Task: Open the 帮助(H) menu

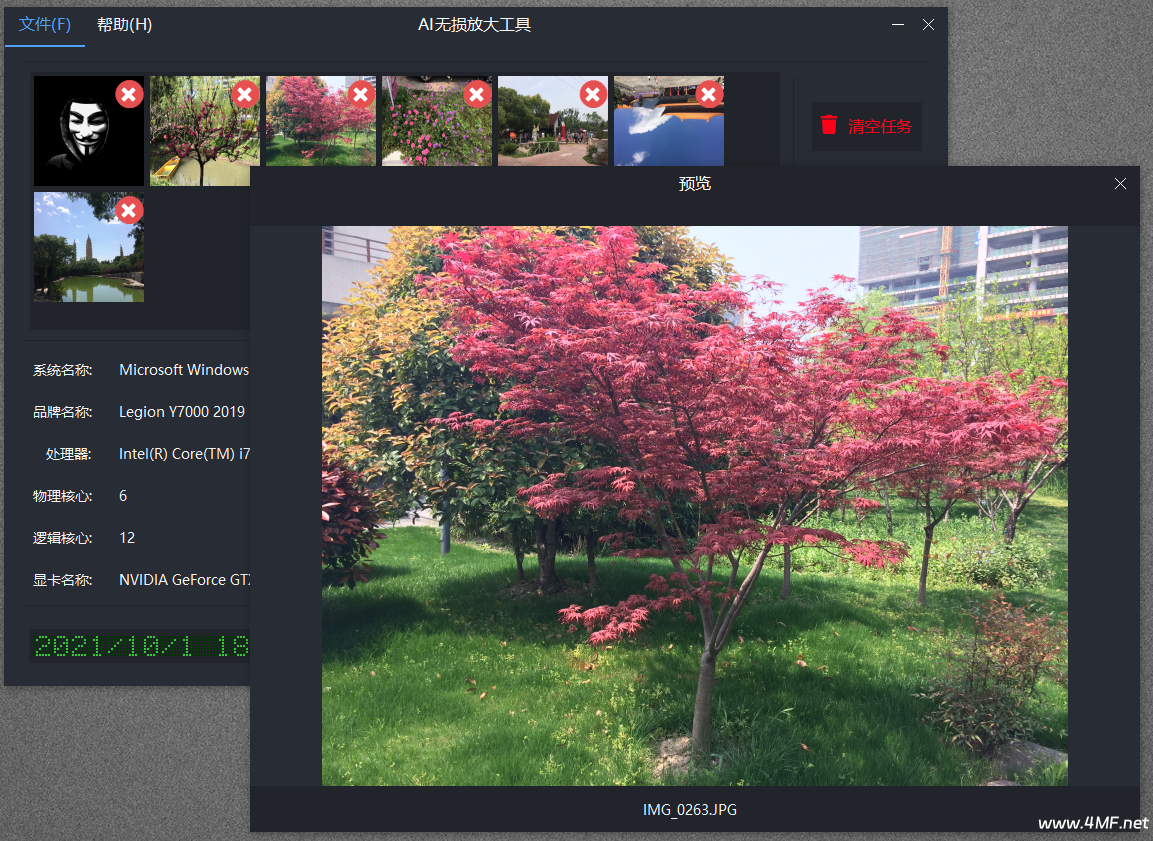Action: click(x=125, y=25)
